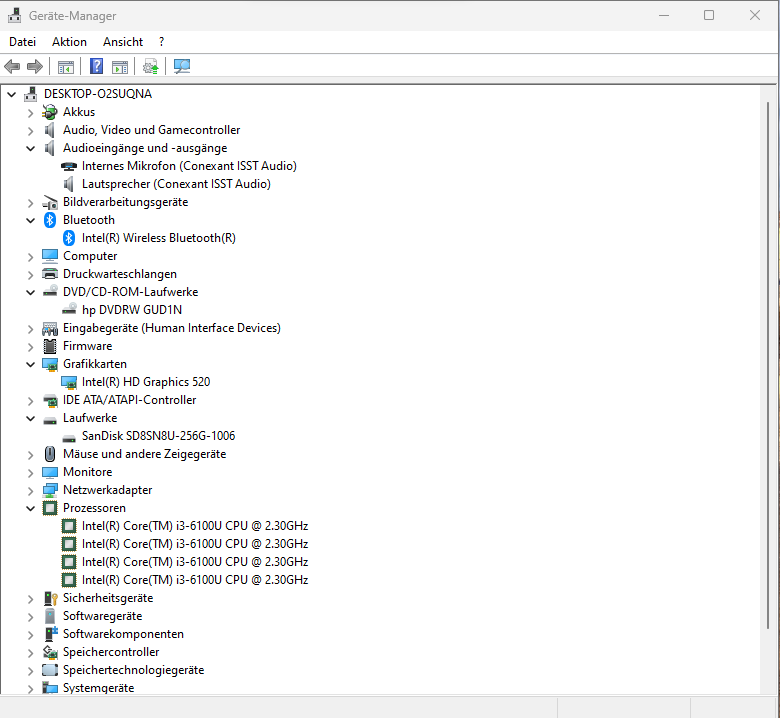780x718 pixels.
Task: Collapse the Laufwerke category
Action: [30, 418]
